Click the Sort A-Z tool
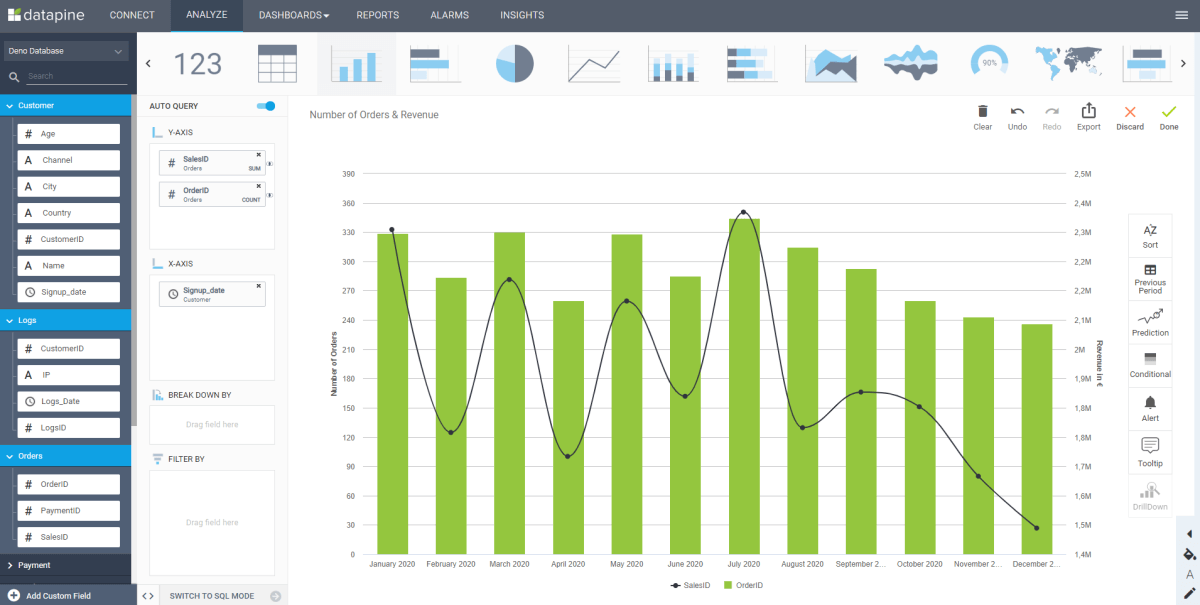This screenshot has width=1200, height=605. pos(1150,235)
